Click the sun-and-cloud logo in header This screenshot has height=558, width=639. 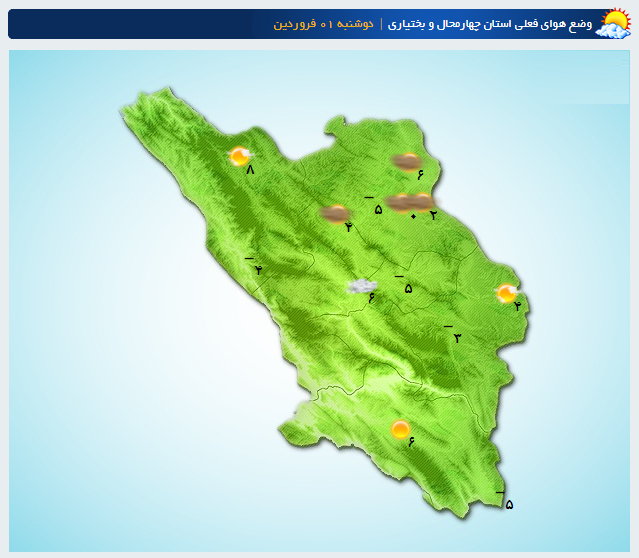click(612, 23)
